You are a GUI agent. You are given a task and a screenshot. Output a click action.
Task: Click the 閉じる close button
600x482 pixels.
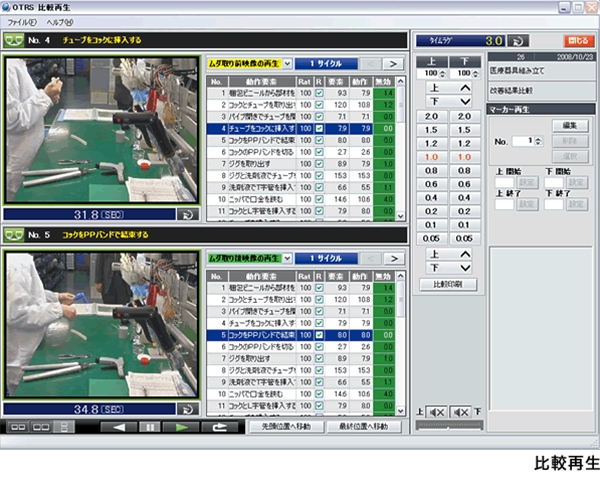(579, 41)
